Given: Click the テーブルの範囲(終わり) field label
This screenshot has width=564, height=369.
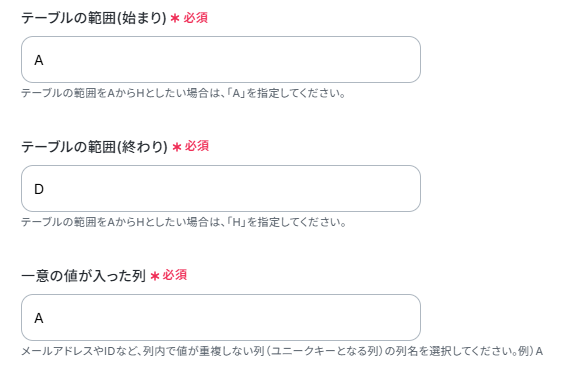Looking at the screenshot, I should (95, 147).
